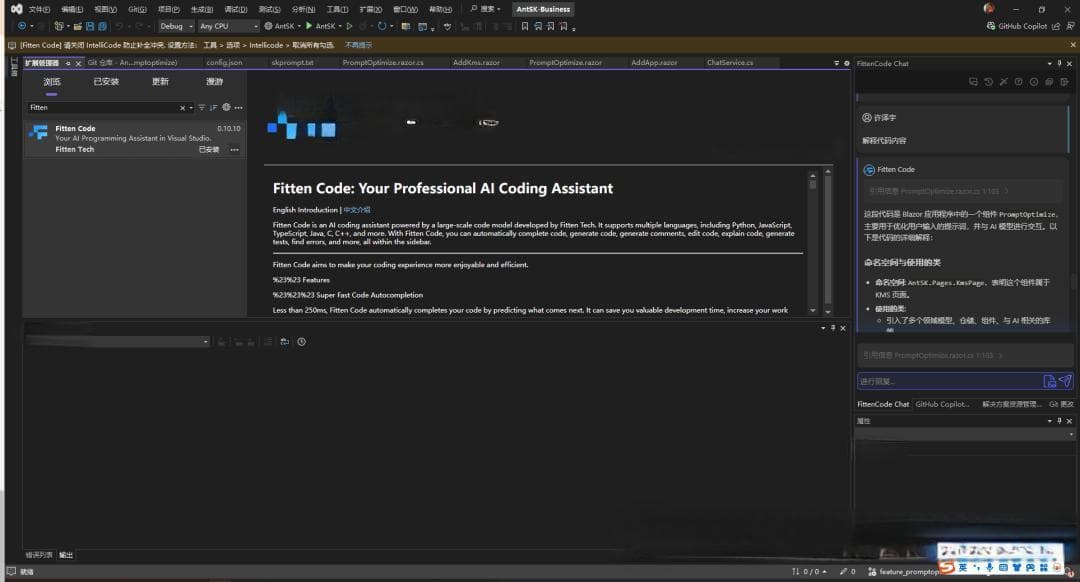Click the help question icon in FittenCode Chat
The height and width of the screenshot is (582, 1080).
click(x=1019, y=82)
